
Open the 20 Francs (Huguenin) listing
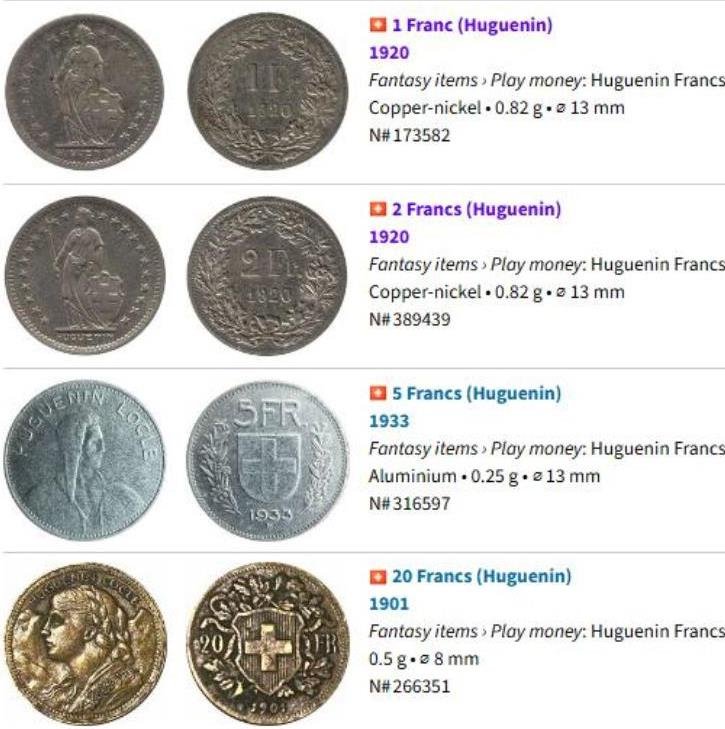[x=481, y=576]
